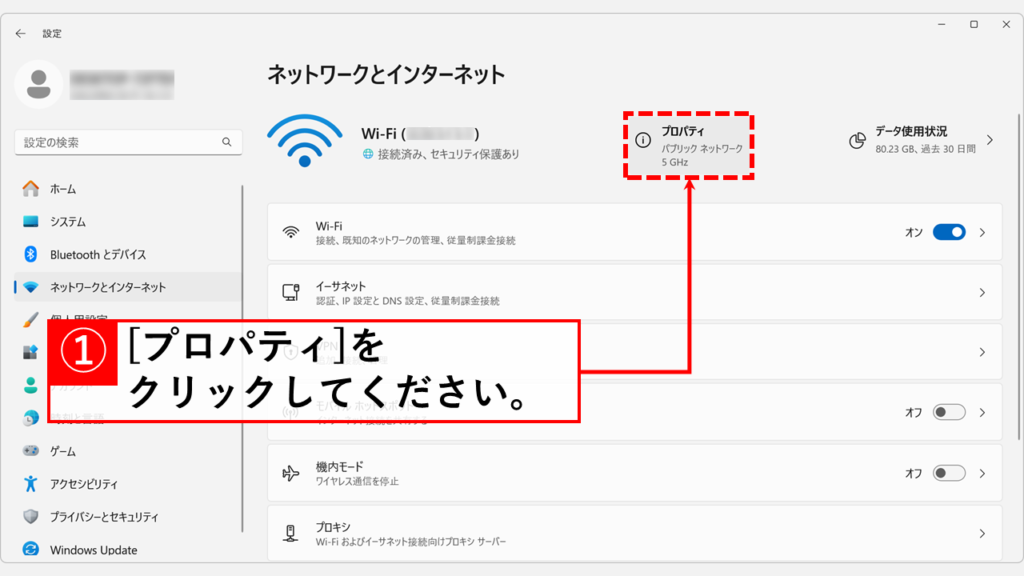The height and width of the screenshot is (576, 1024).
Task: Click the data usage pie chart icon
Action: (857, 141)
